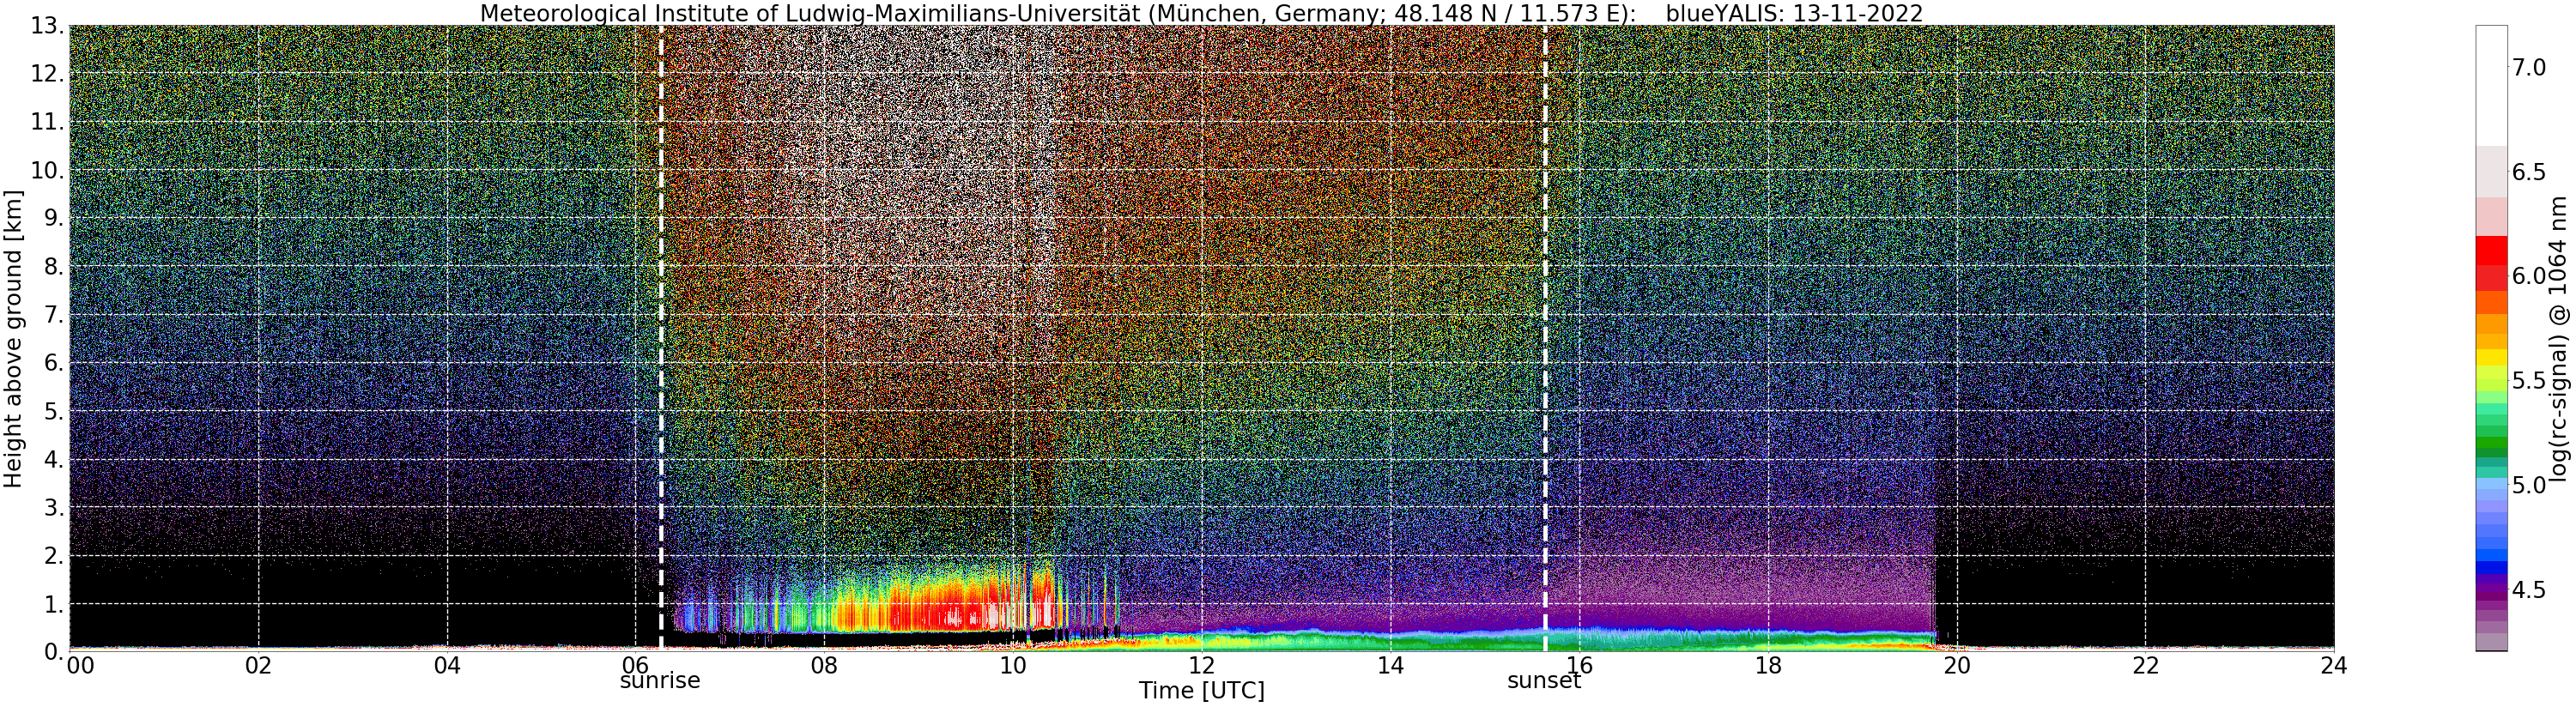Click the dashed sunset marker line

[1545, 338]
